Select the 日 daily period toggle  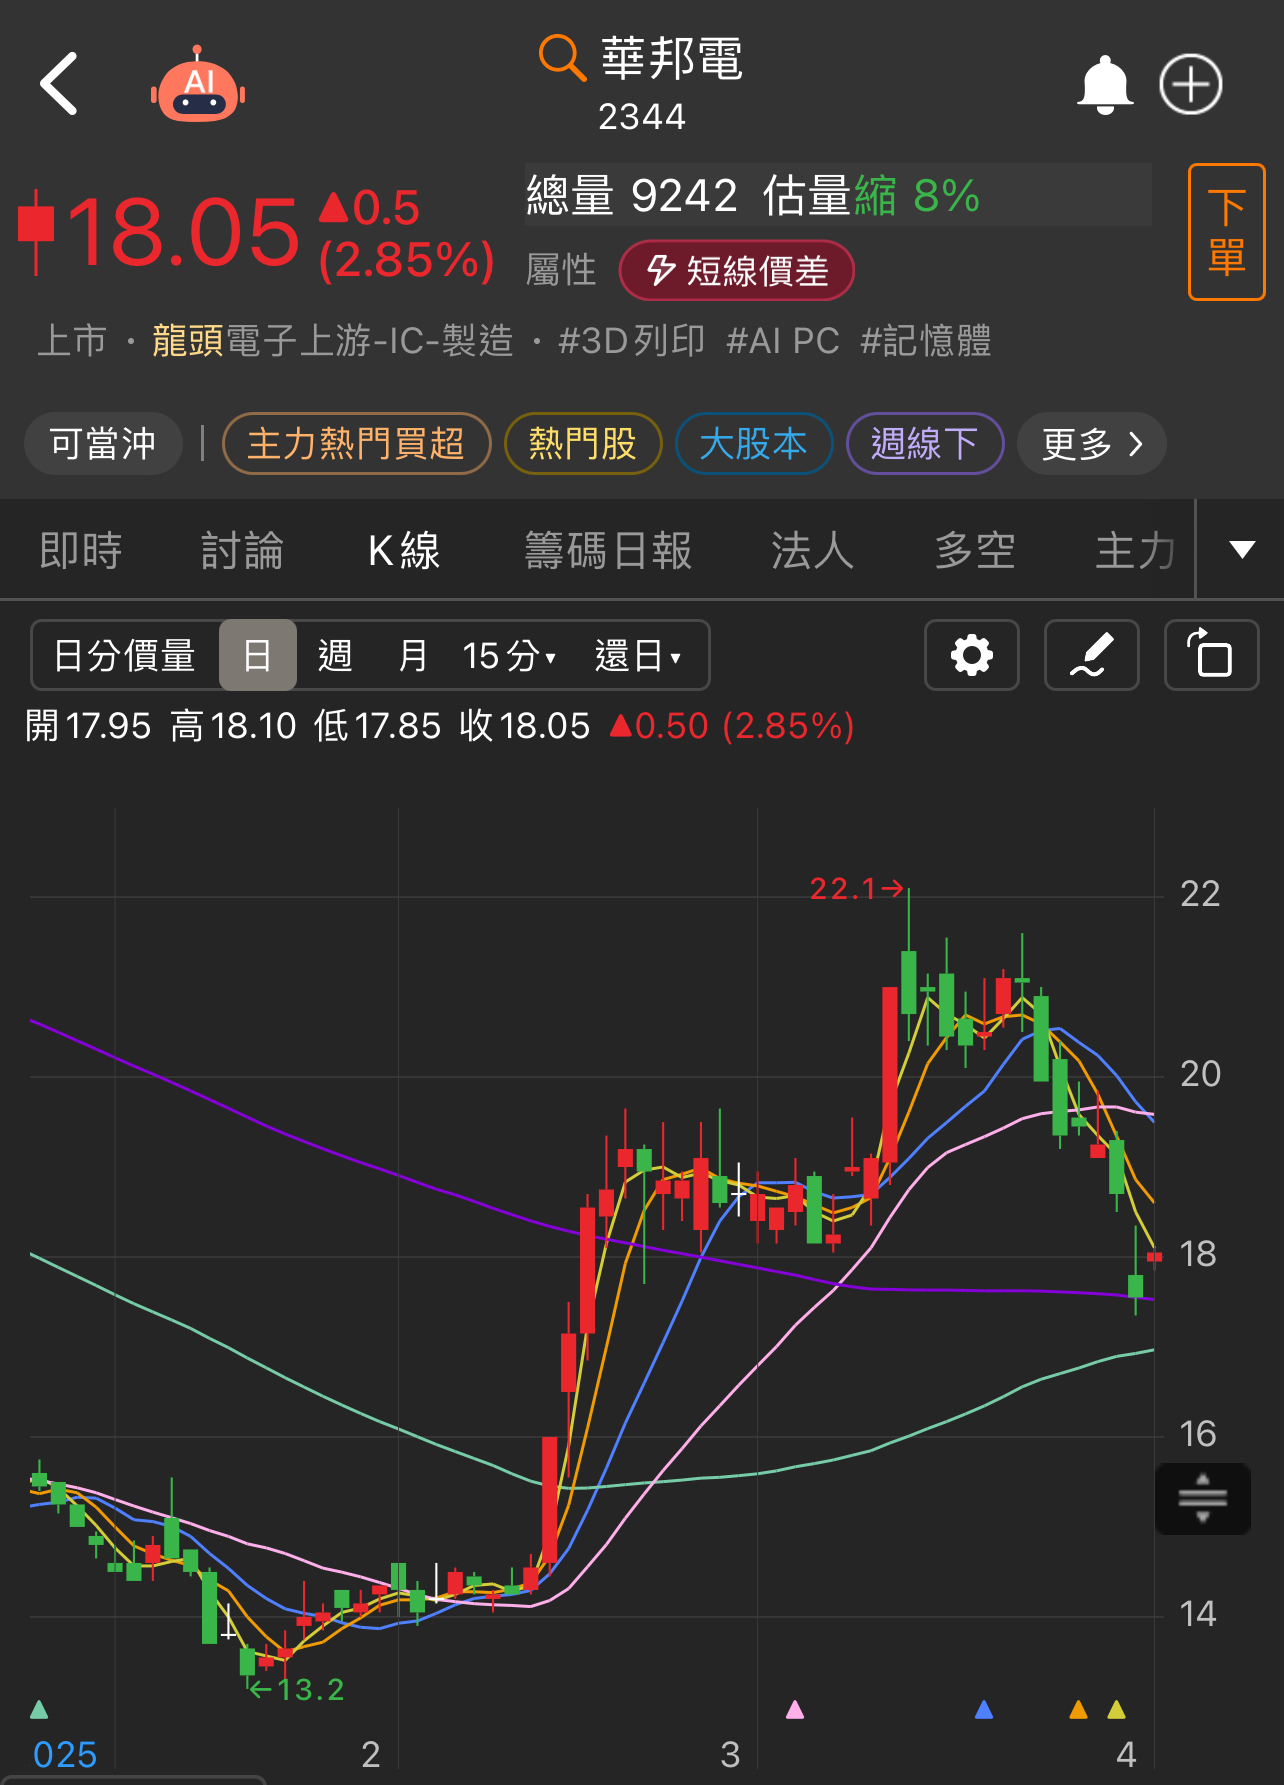[258, 655]
